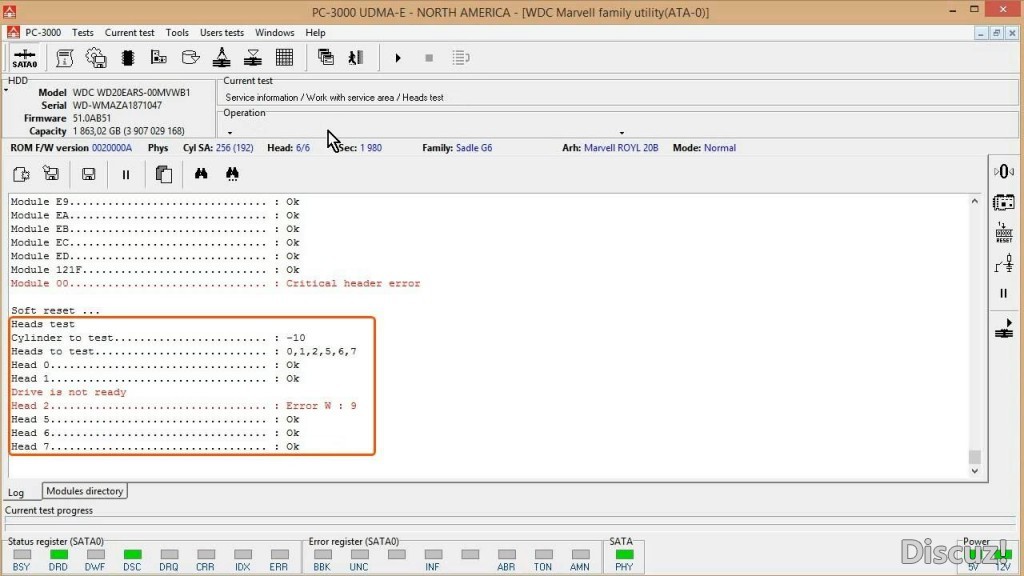Image resolution: width=1024 pixels, height=576 pixels.
Task: Click the compass over platters icon
Action: point(221,58)
